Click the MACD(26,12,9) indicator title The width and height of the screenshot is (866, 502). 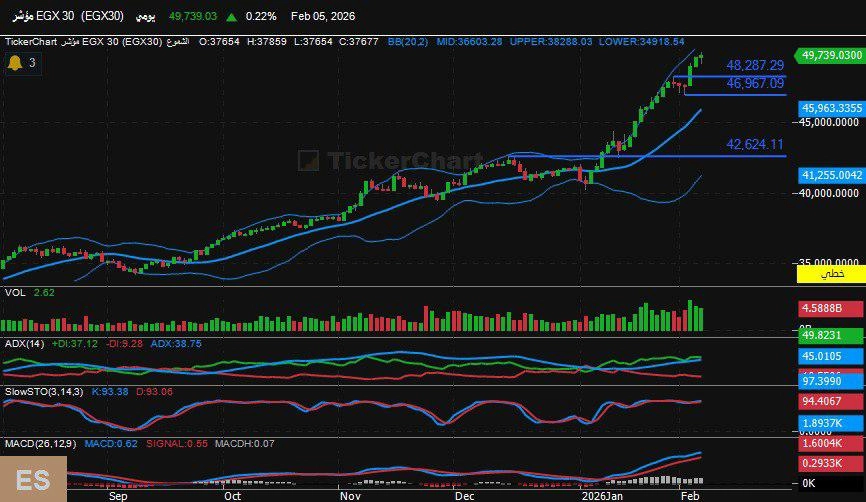coord(41,443)
